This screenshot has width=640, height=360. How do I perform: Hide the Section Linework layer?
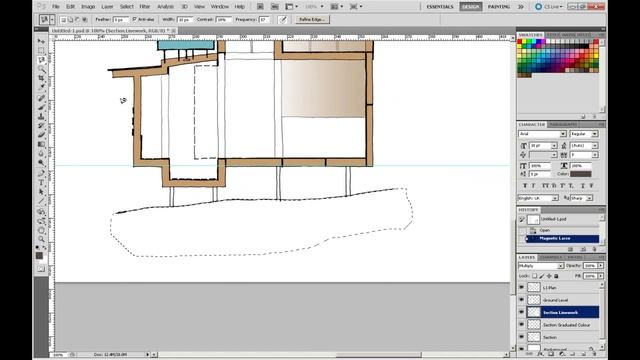point(521,312)
